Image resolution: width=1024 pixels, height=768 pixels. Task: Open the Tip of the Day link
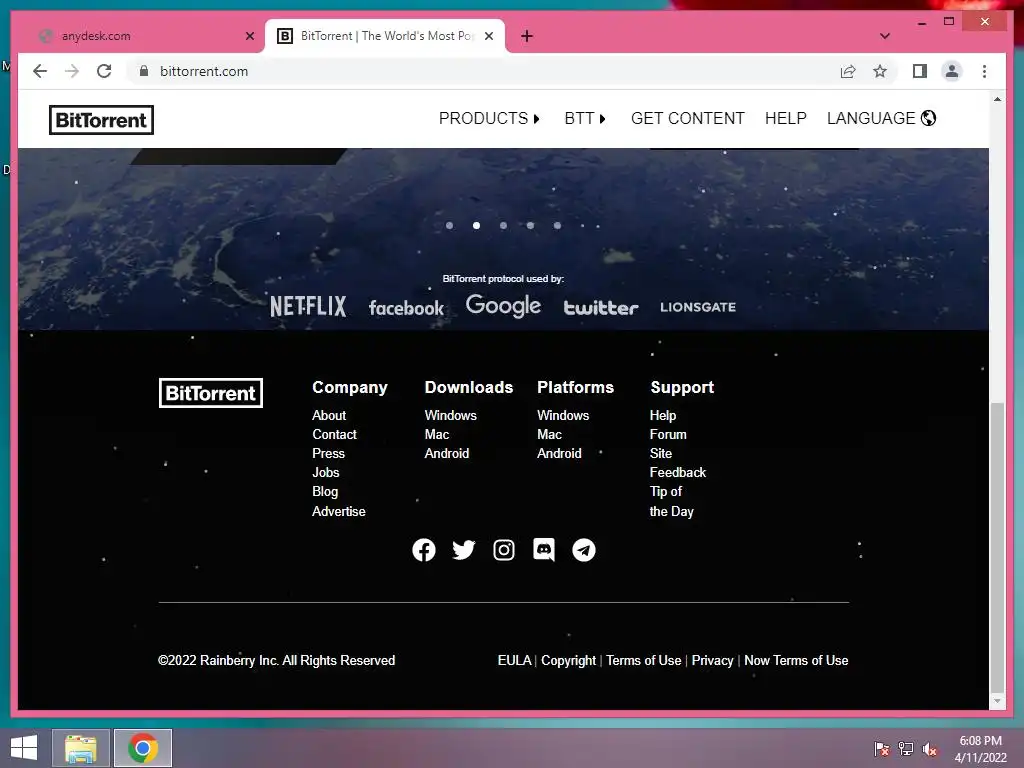pos(671,501)
